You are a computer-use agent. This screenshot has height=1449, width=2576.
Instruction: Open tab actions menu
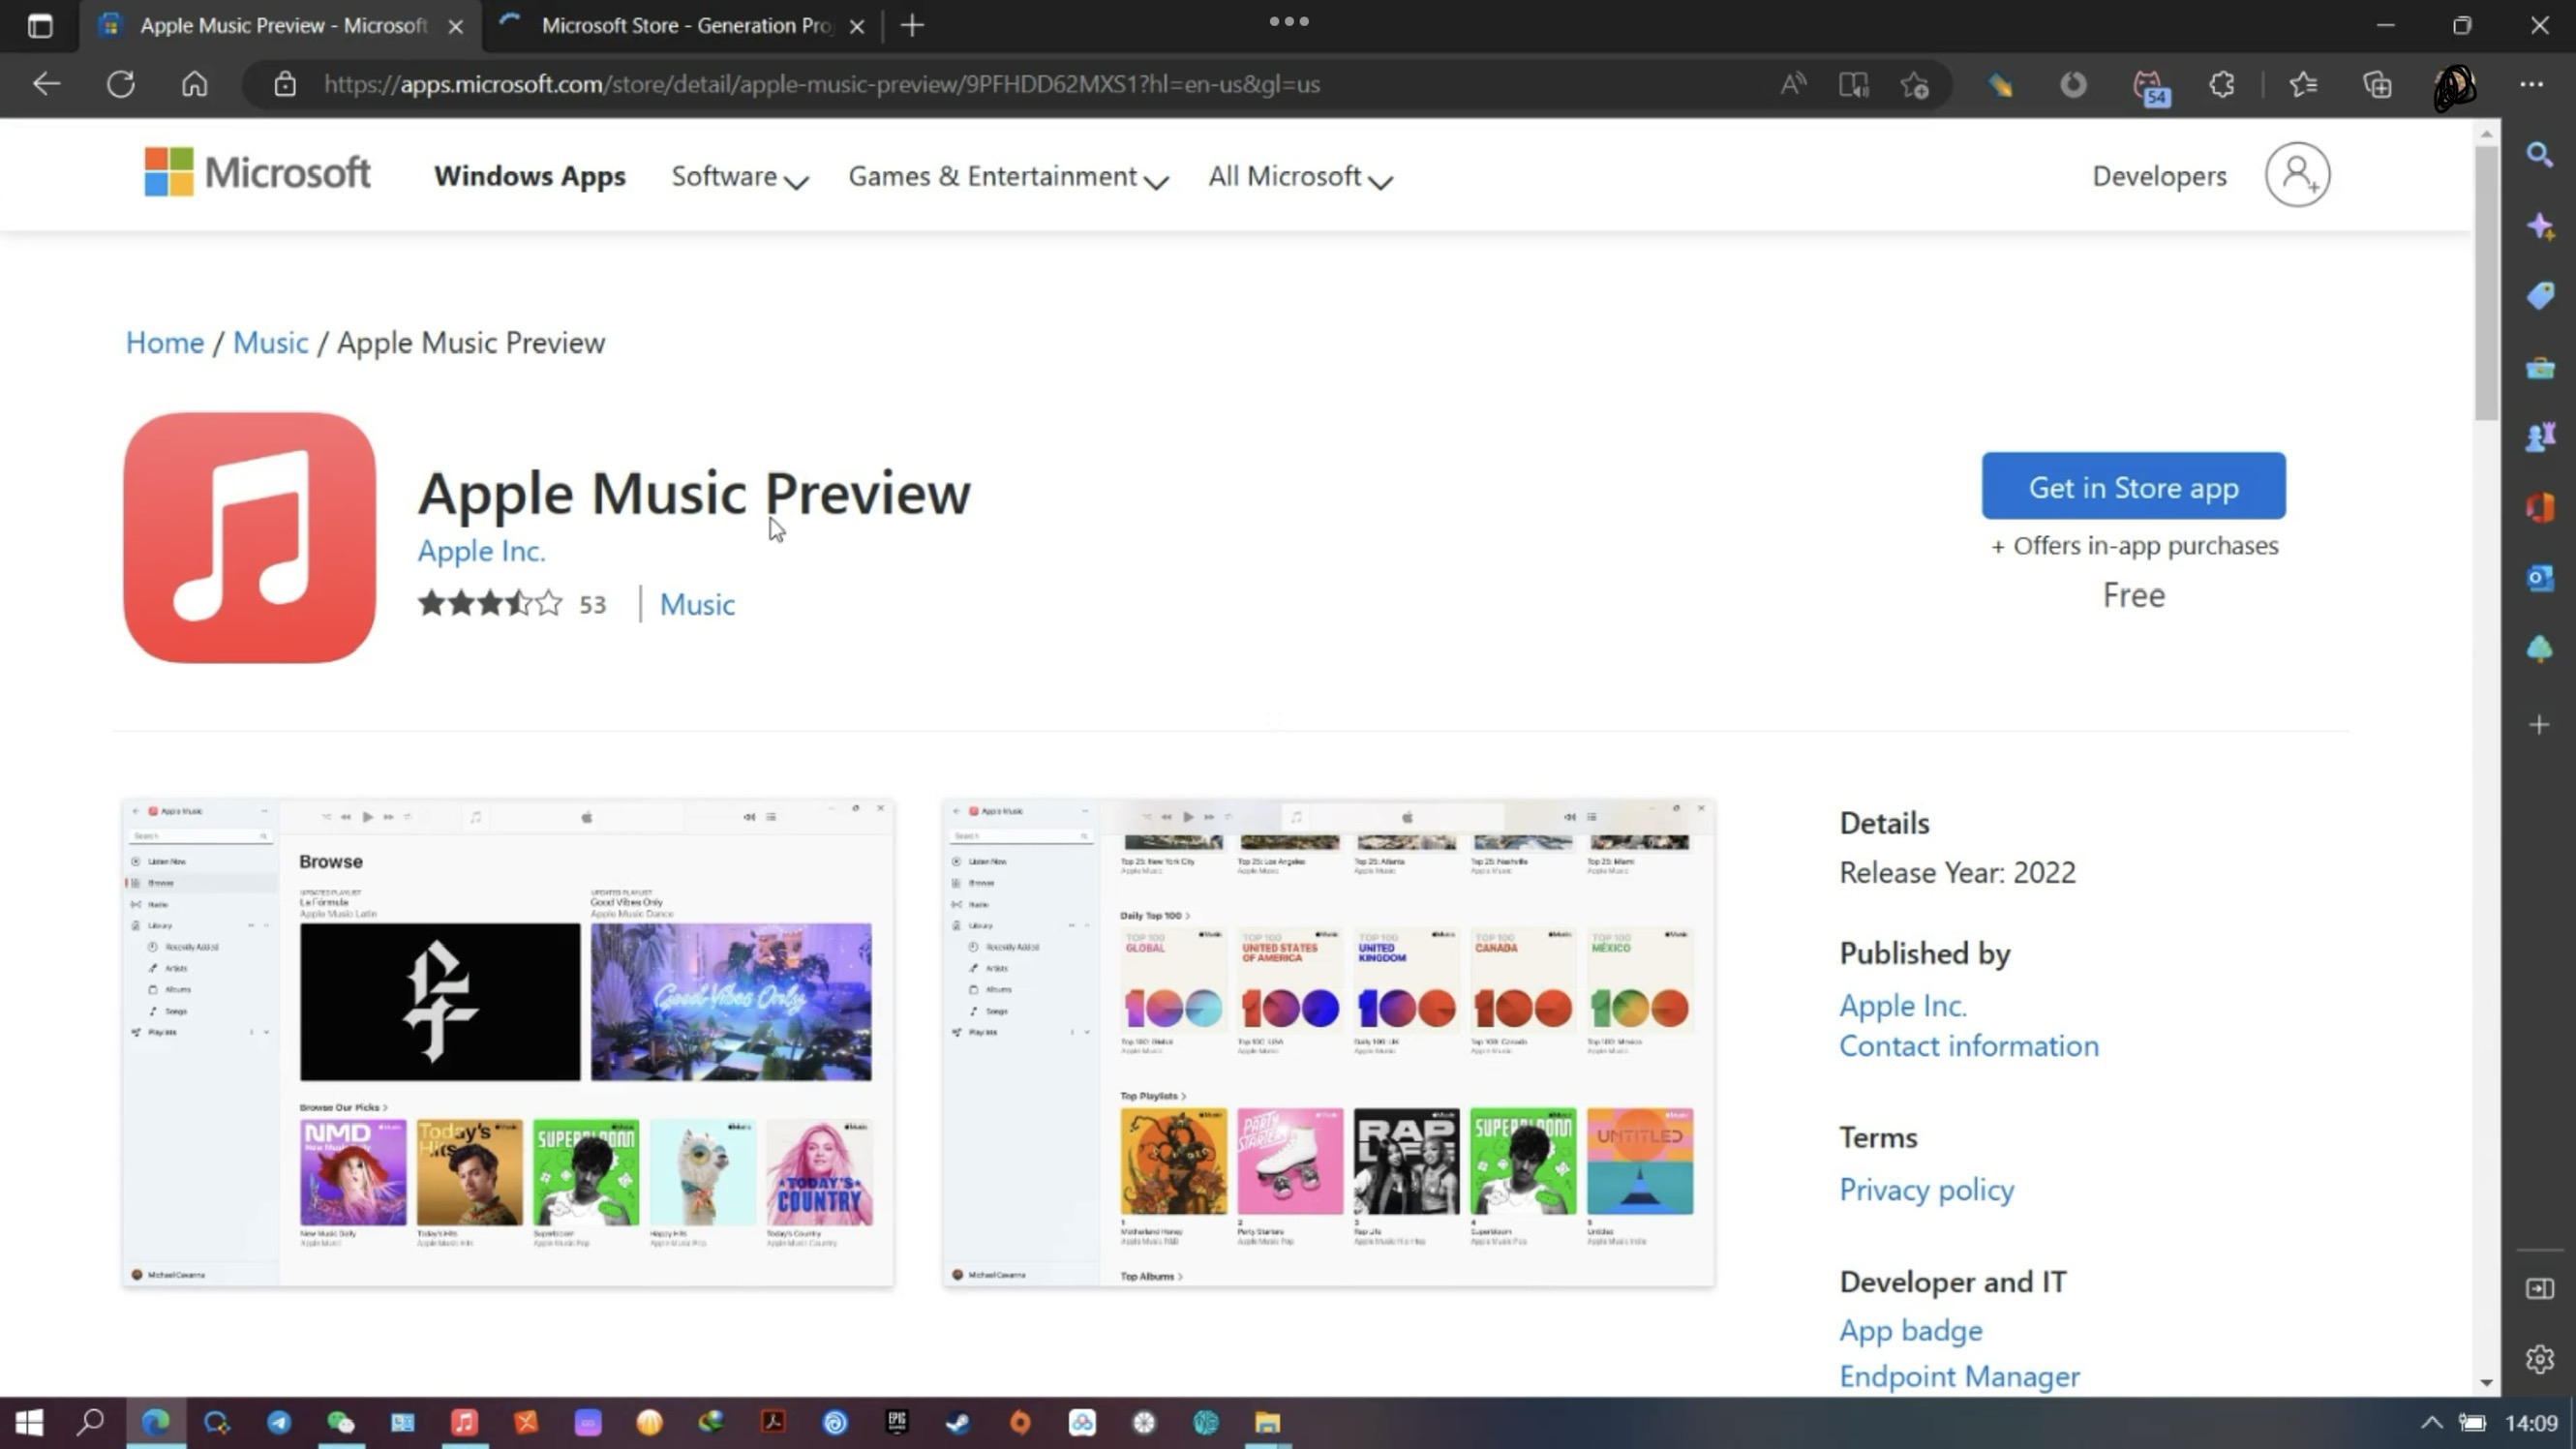(x=40, y=25)
